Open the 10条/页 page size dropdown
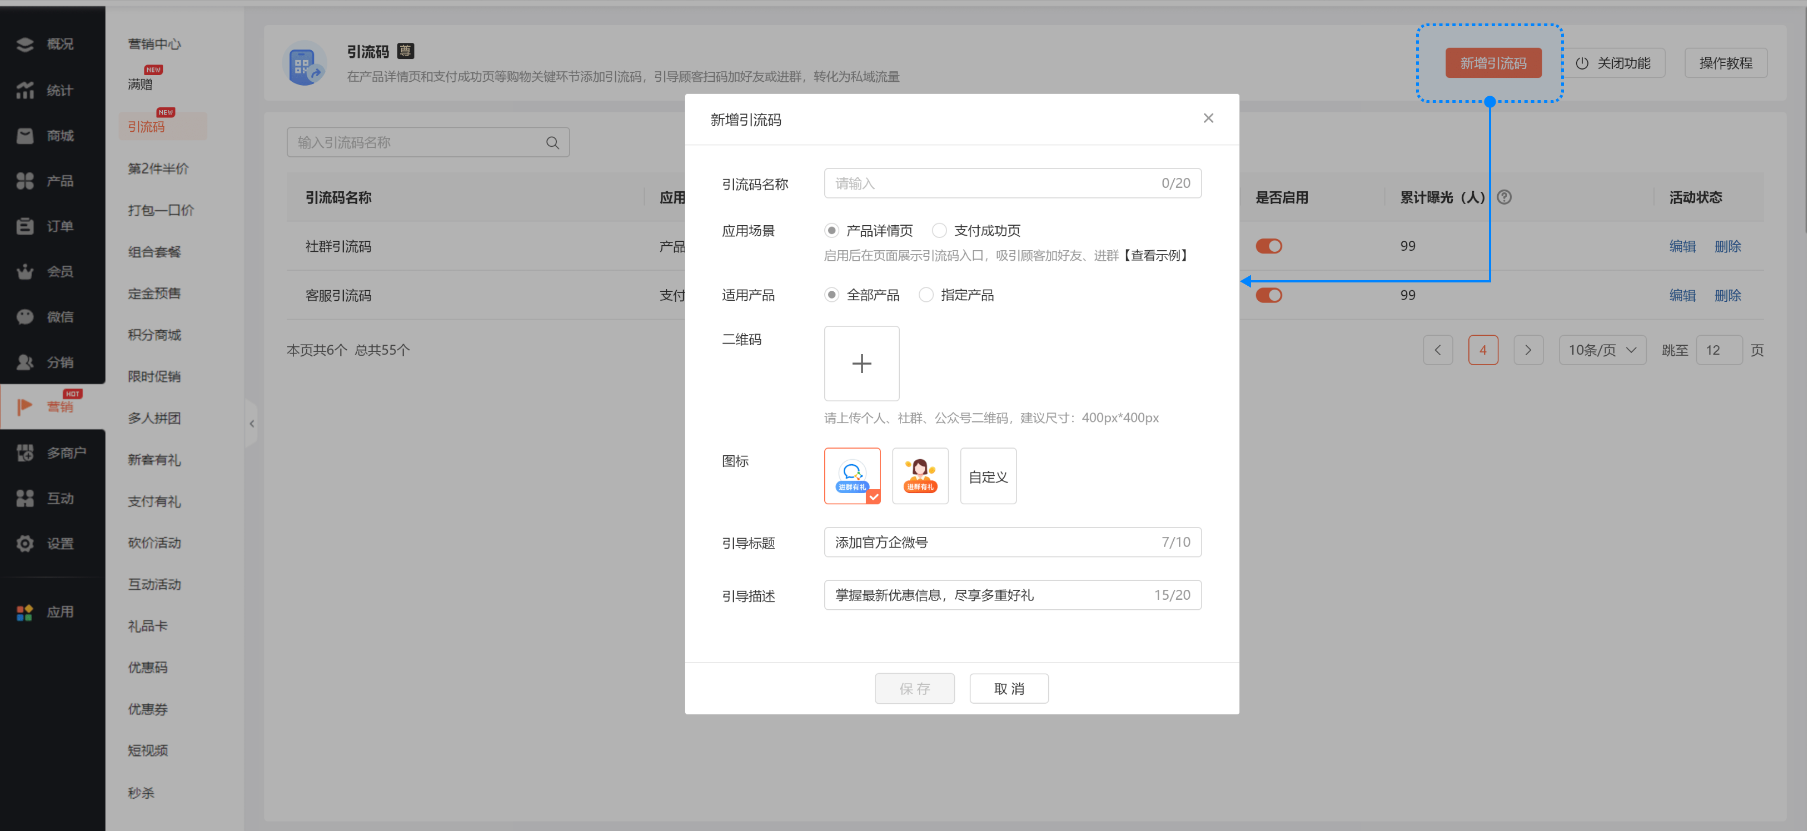Viewport: 1807px width, 831px height. pyautogui.click(x=1602, y=350)
